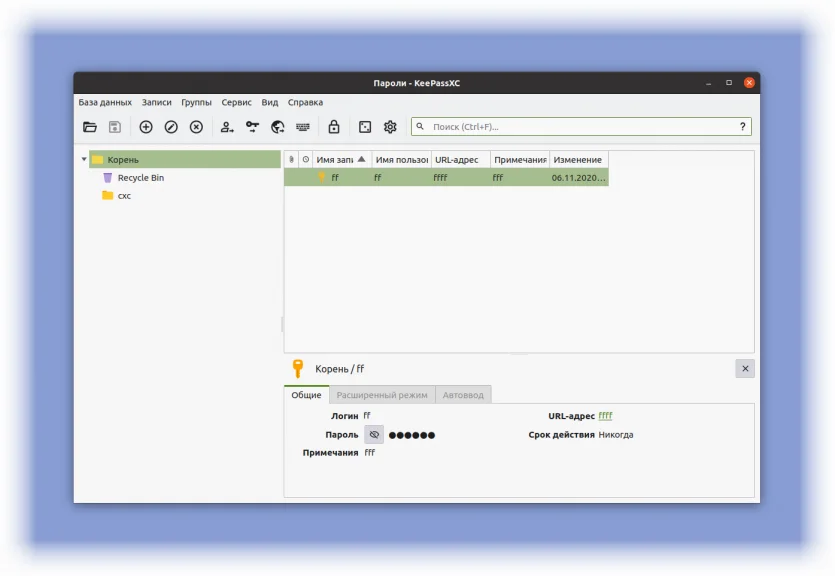Open the Записи menu
The height and width of the screenshot is (576, 835).
(x=157, y=102)
